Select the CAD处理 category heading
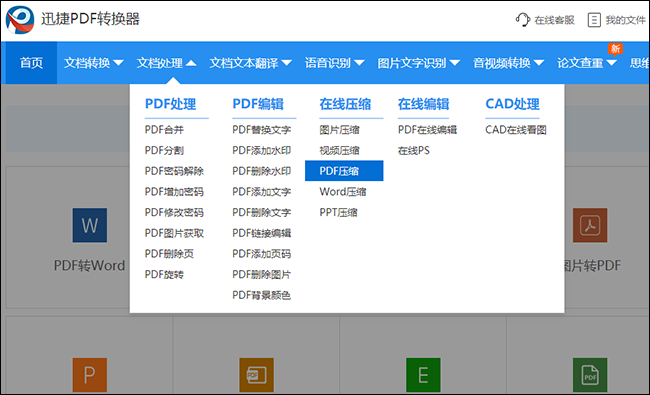The image size is (650, 395). click(512, 104)
